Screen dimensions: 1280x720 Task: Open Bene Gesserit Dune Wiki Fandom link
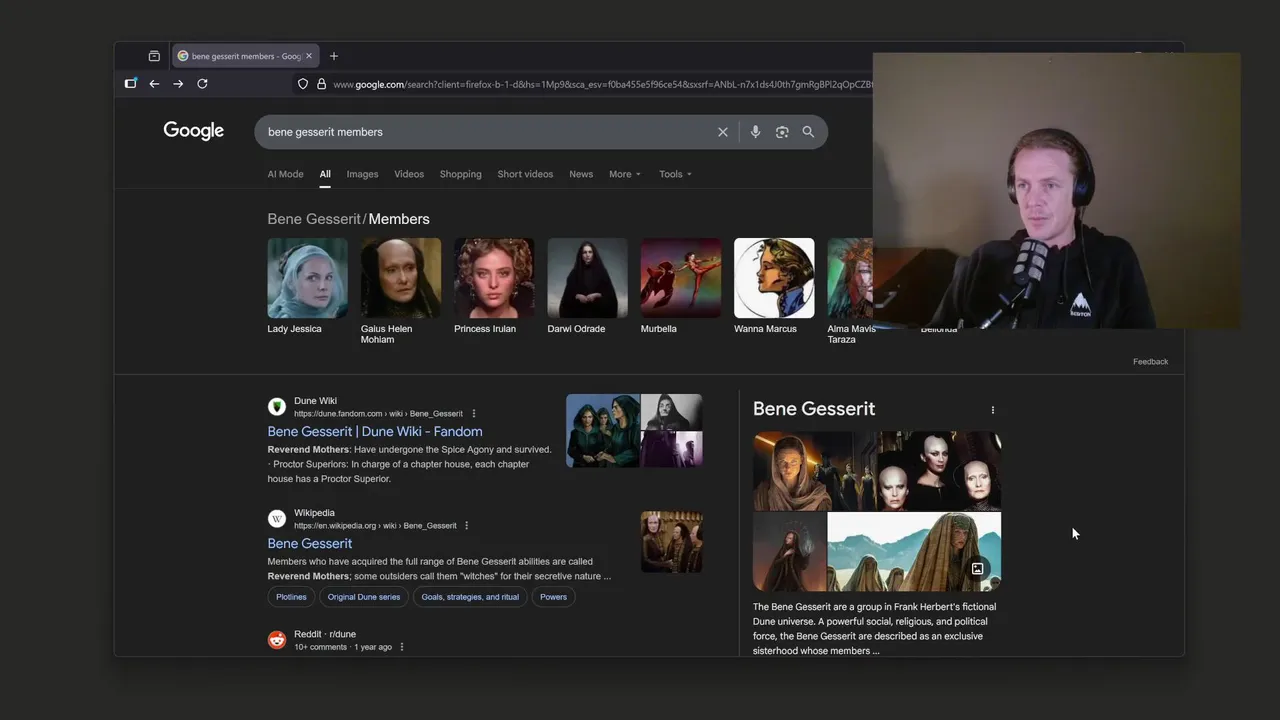pyautogui.click(x=375, y=432)
